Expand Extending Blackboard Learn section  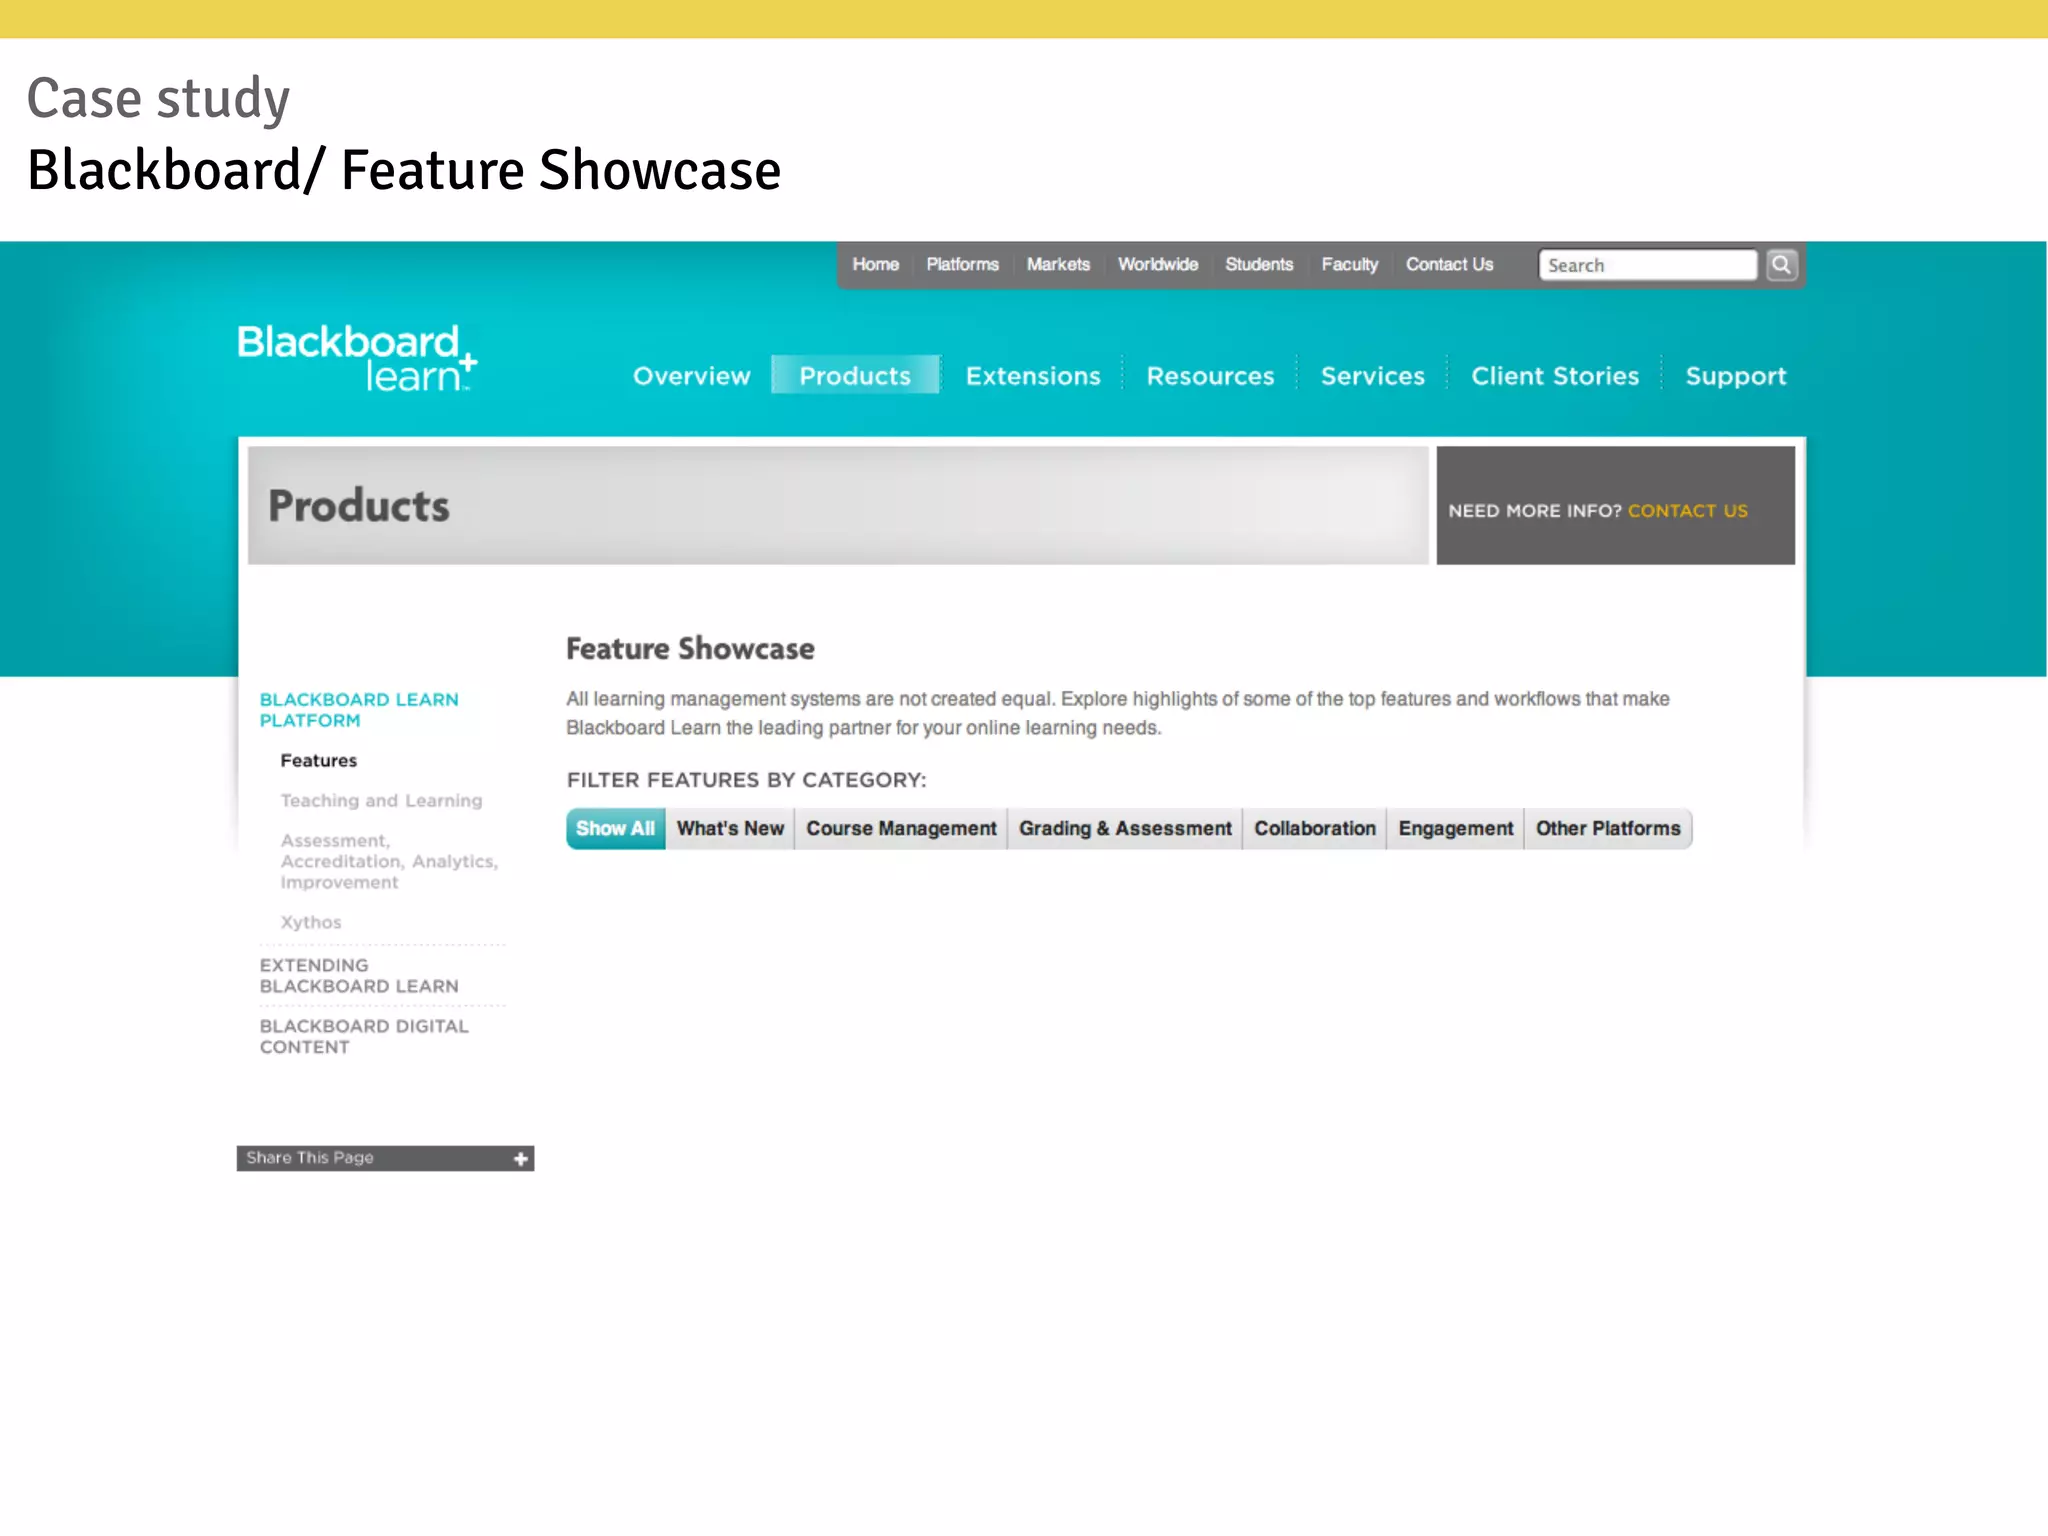[x=359, y=975]
